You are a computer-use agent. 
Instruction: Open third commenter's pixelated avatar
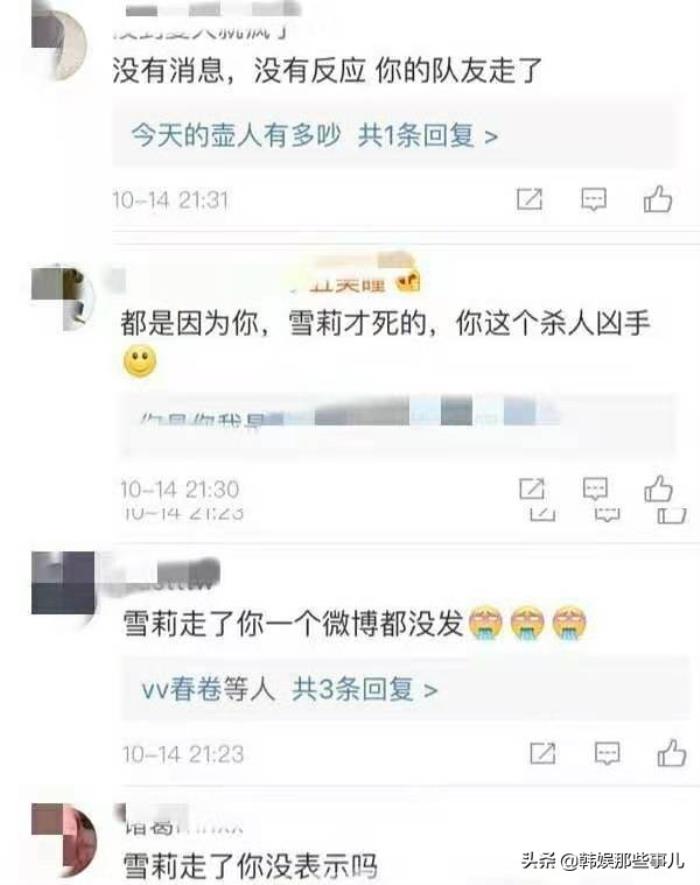coord(63,584)
